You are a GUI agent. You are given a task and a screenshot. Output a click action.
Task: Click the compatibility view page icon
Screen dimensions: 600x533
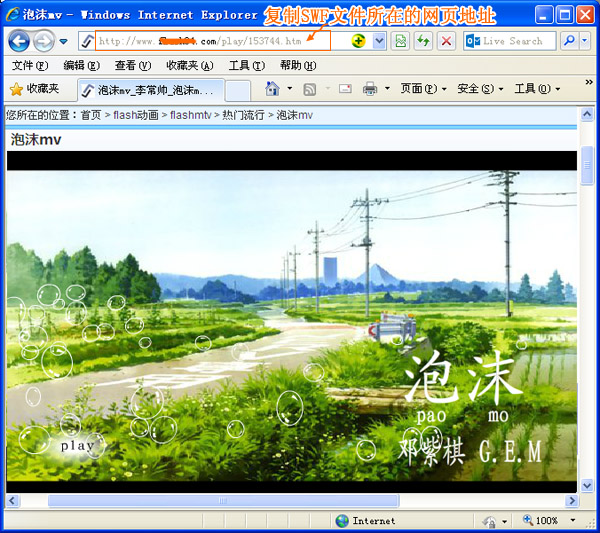400,41
